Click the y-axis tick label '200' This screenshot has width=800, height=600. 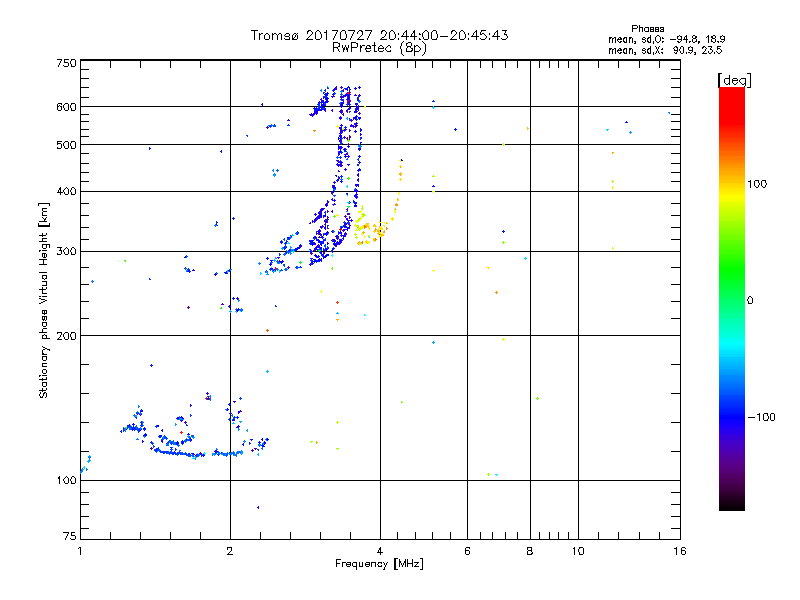66,336
